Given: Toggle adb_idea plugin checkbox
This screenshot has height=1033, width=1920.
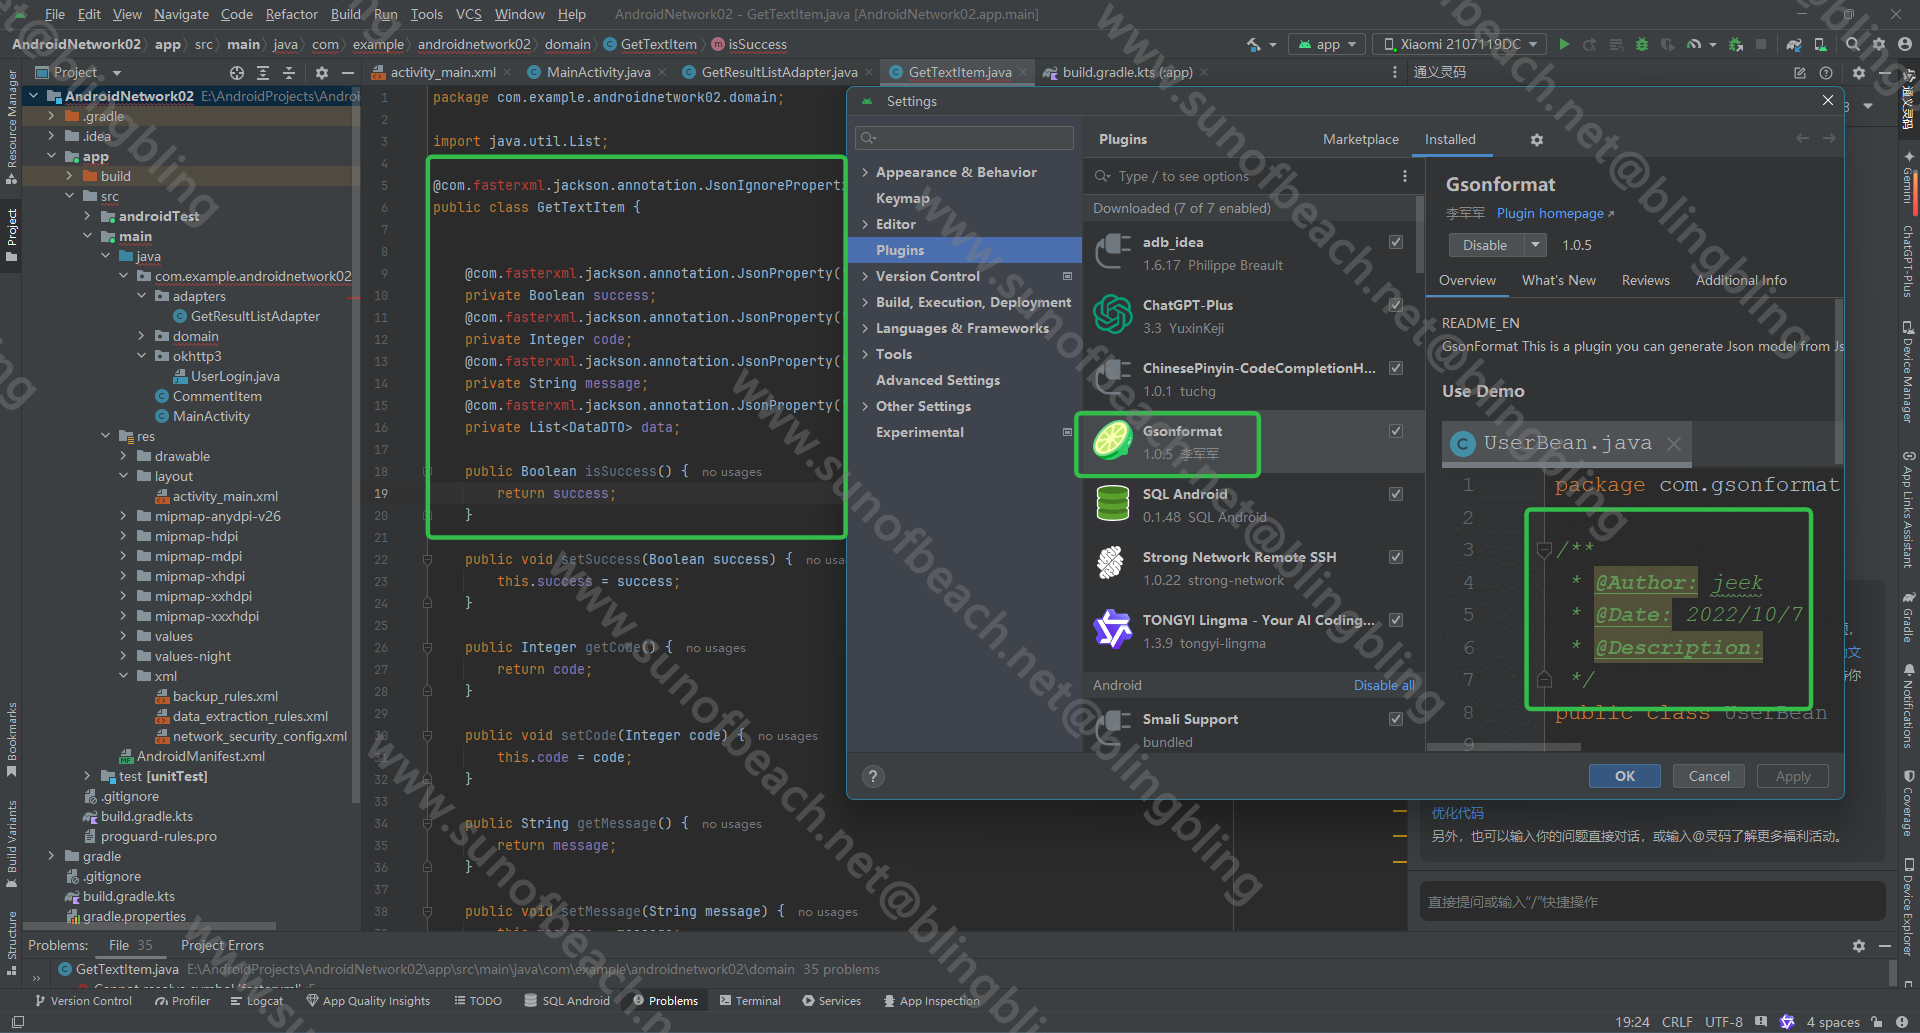Looking at the screenshot, I should [x=1396, y=242].
